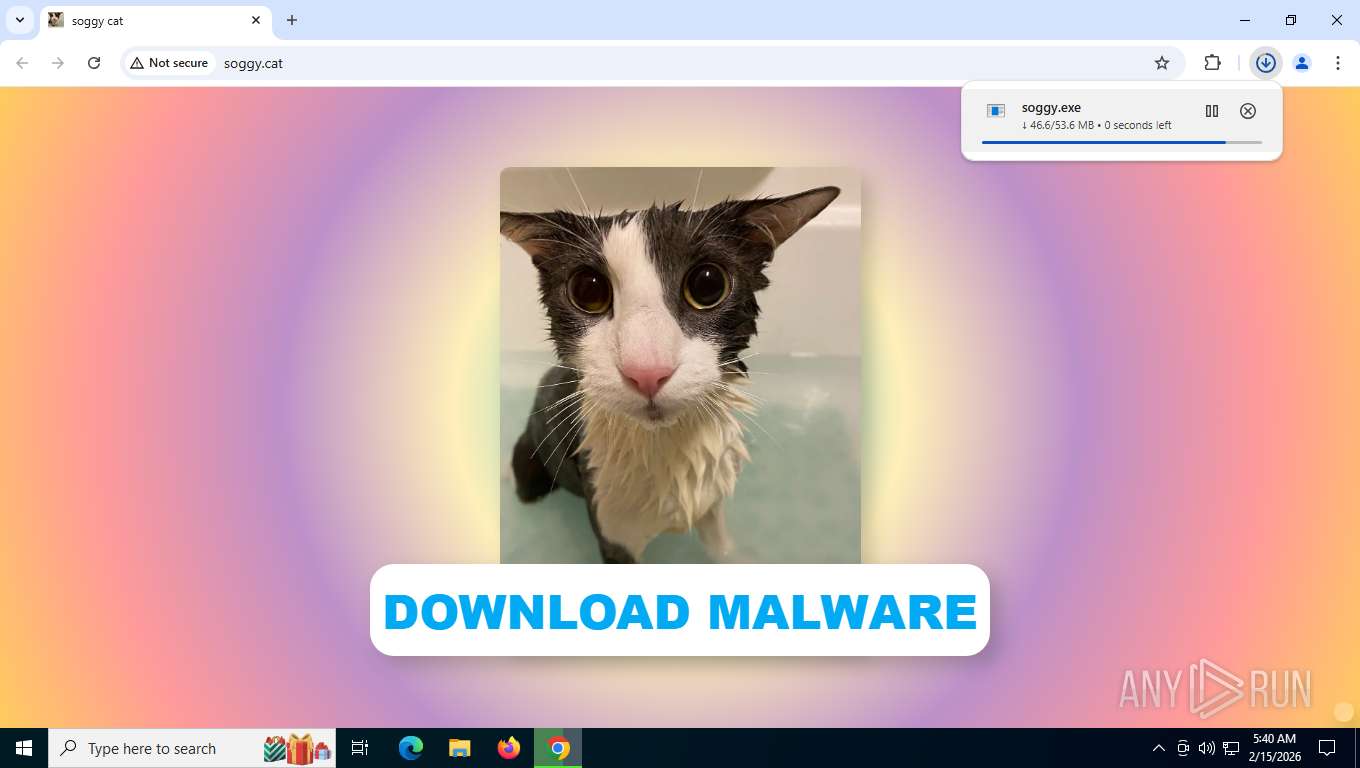Select the soggy cat tab
1360x768 pixels.
click(x=156, y=21)
